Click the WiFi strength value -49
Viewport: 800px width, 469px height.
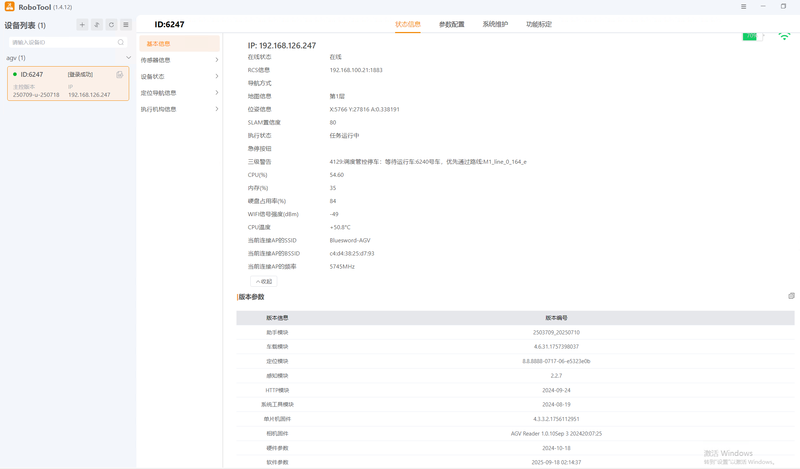click(x=334, y=214)
